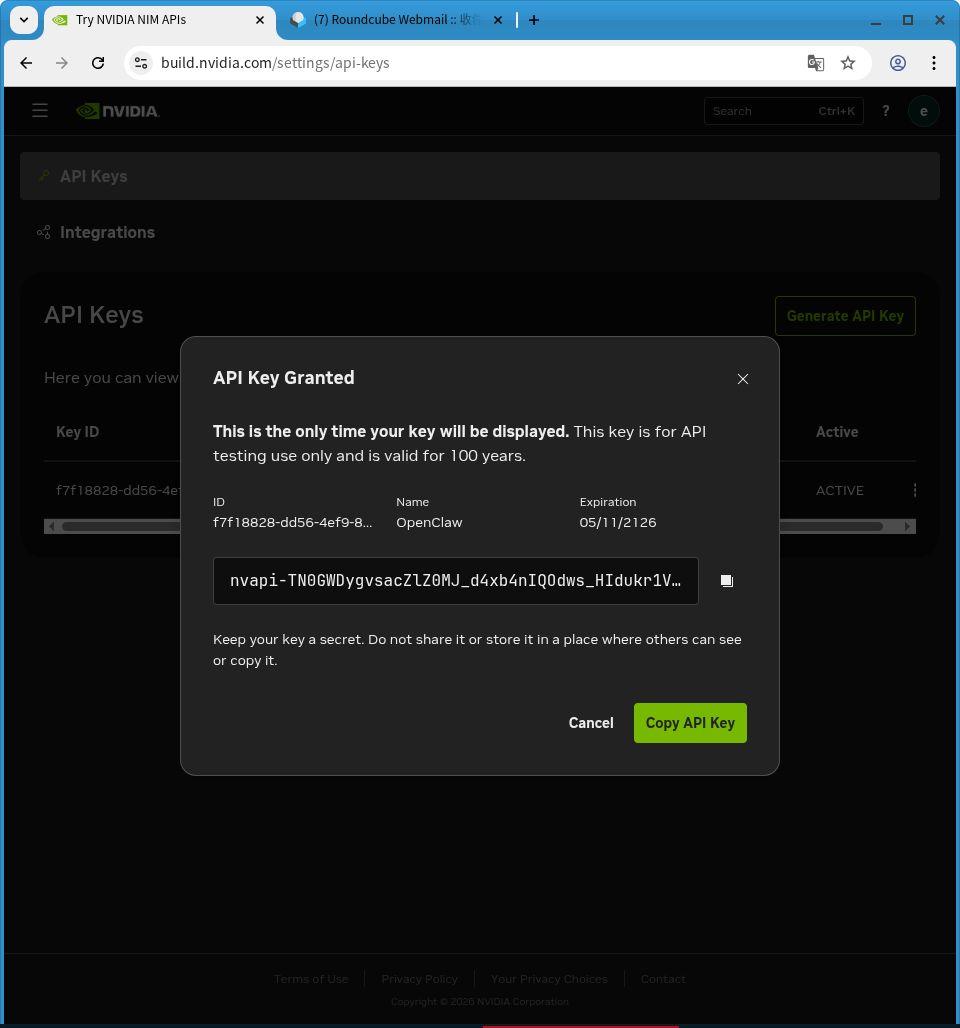The height and width of the screenshot is (1028, 960).
Task: Open the NVIDIA hamburger menu
Action: pyautogui.click(x=40, y=110)
